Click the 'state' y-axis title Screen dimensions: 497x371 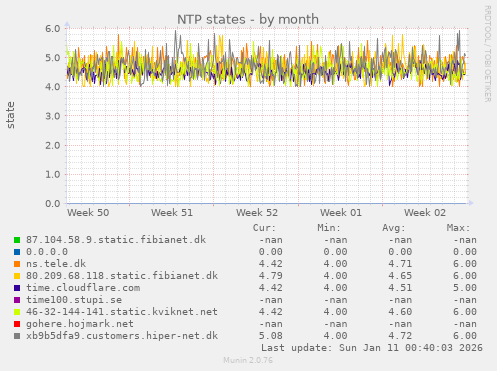[x=10, y=115]
